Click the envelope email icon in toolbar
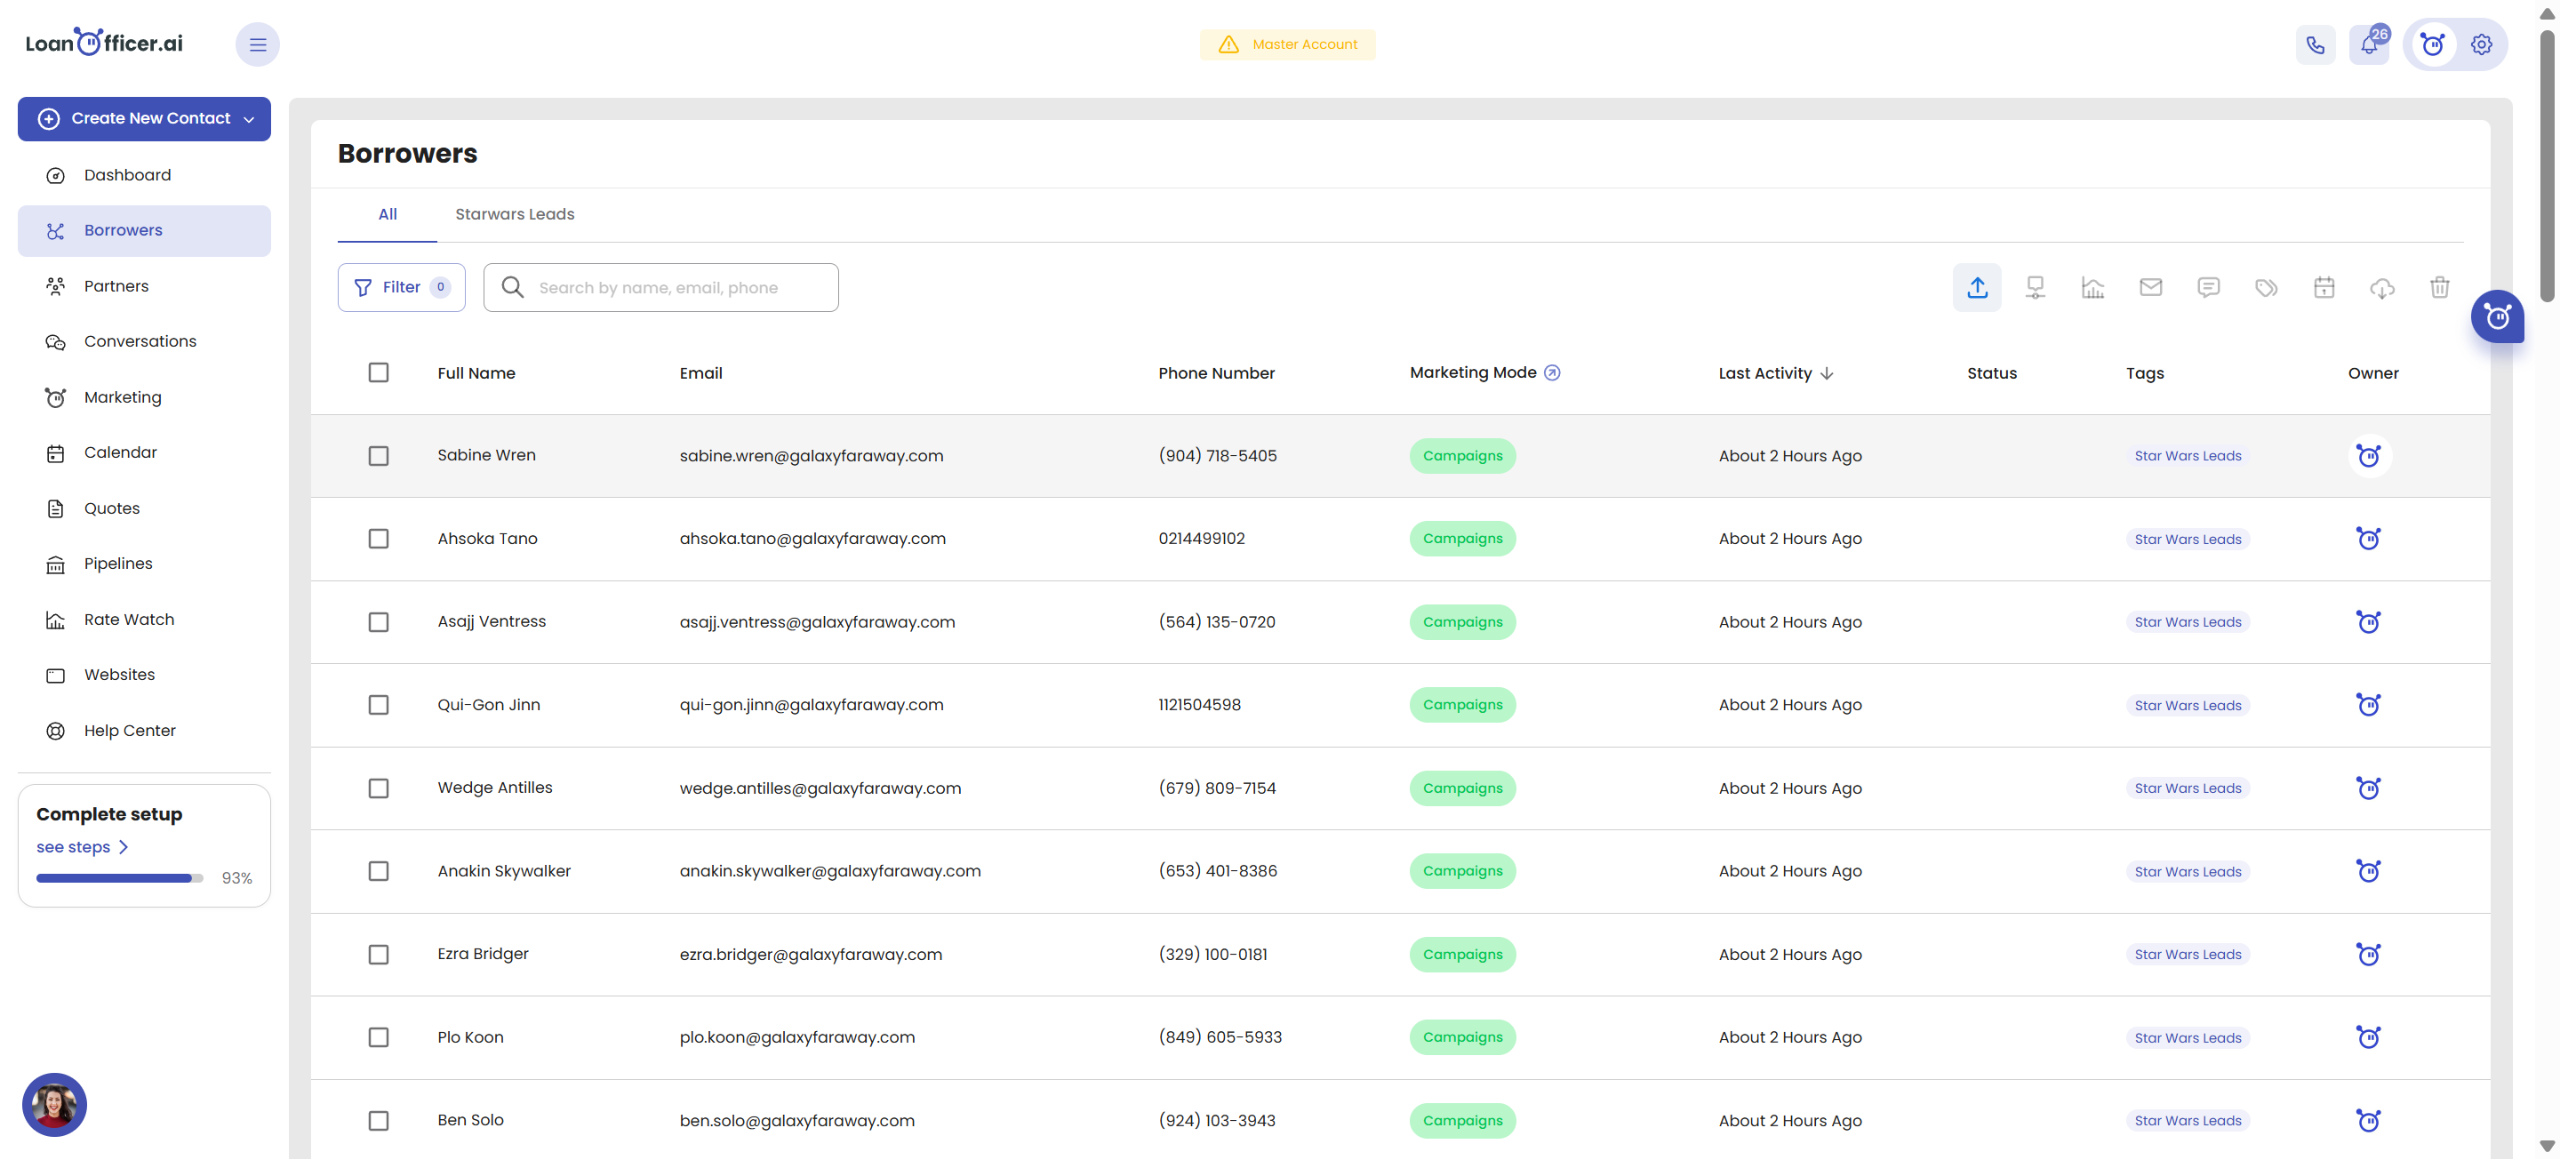 tap(2150, 288)
